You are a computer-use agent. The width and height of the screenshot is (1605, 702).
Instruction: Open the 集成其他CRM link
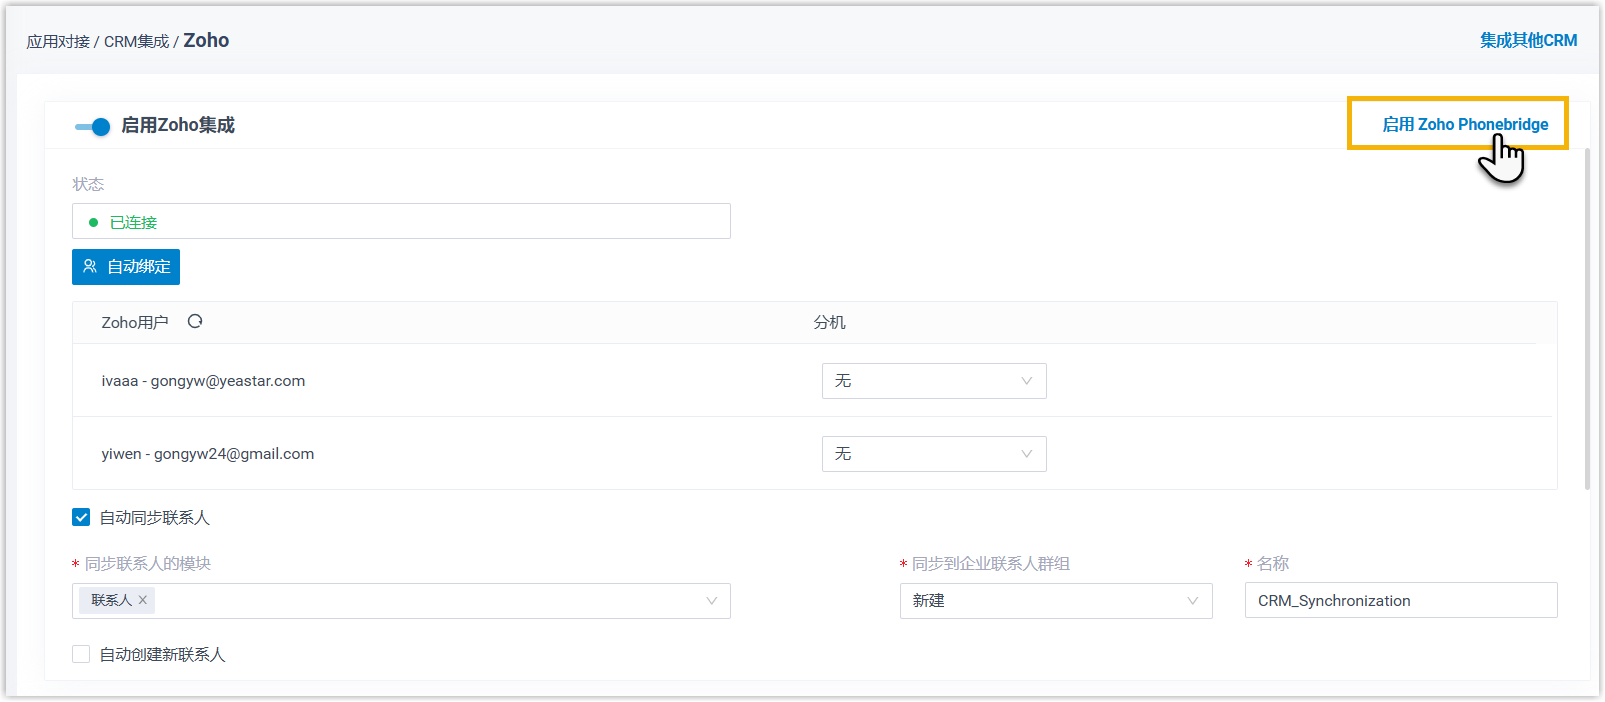tap(1528, 40)
